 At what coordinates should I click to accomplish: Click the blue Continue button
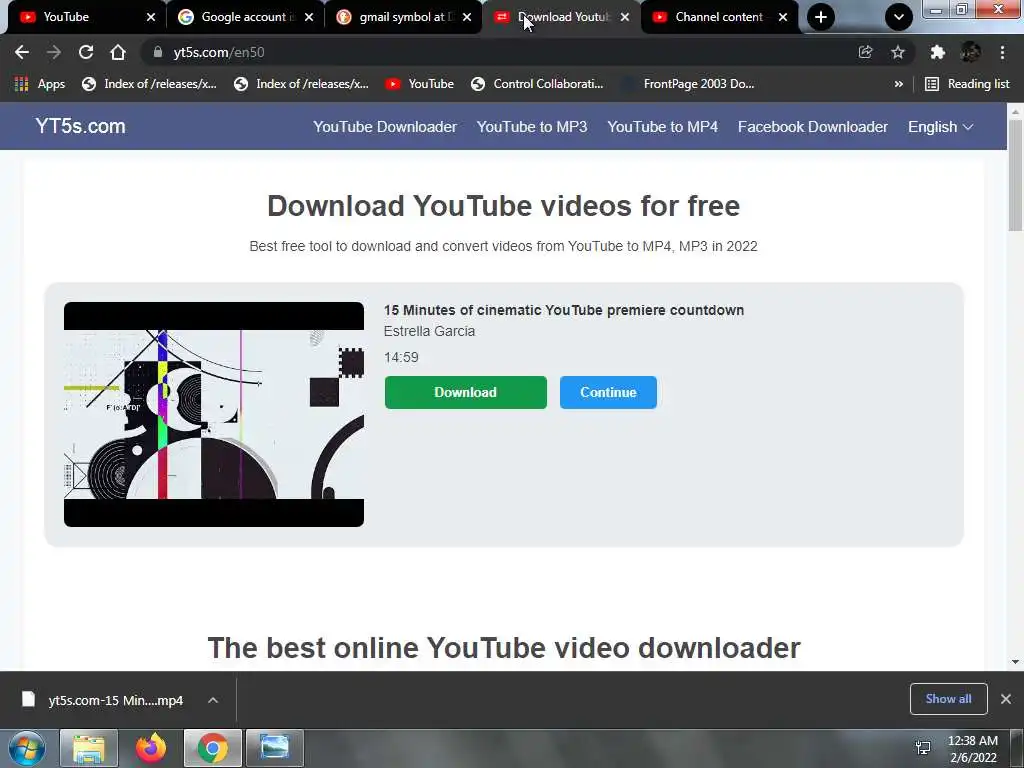tap(608, 392)
